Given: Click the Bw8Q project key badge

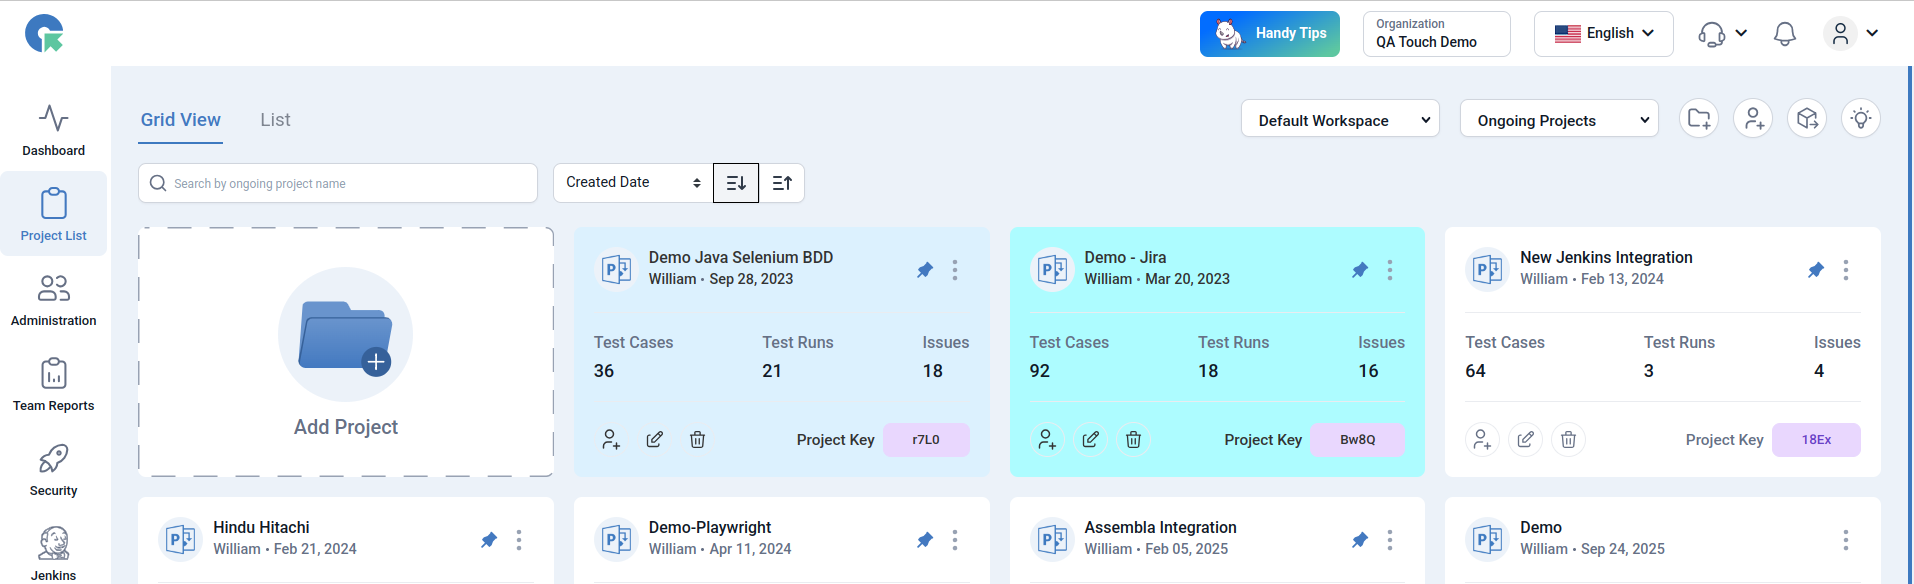Looking at the screenshot, I should pyautogui.click(x=1357, y=440).
